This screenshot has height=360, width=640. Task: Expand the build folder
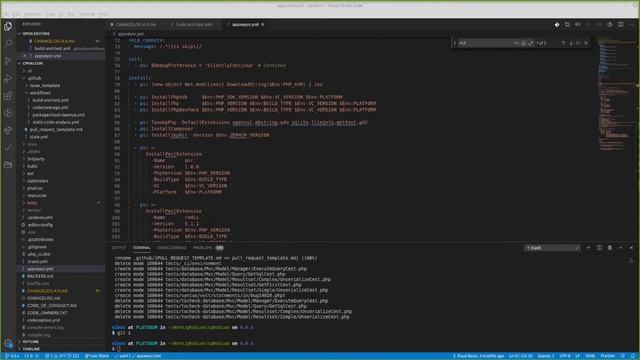32,166
